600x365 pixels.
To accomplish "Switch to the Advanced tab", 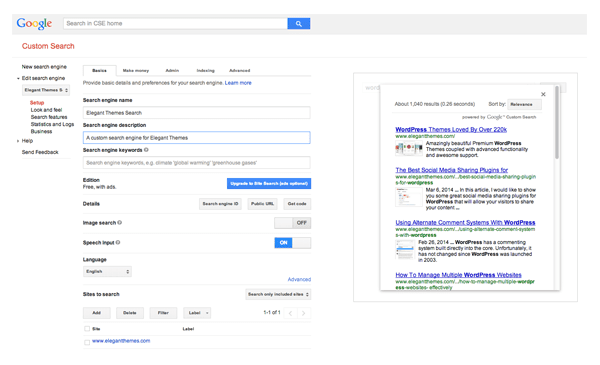I will coord(240,70).
